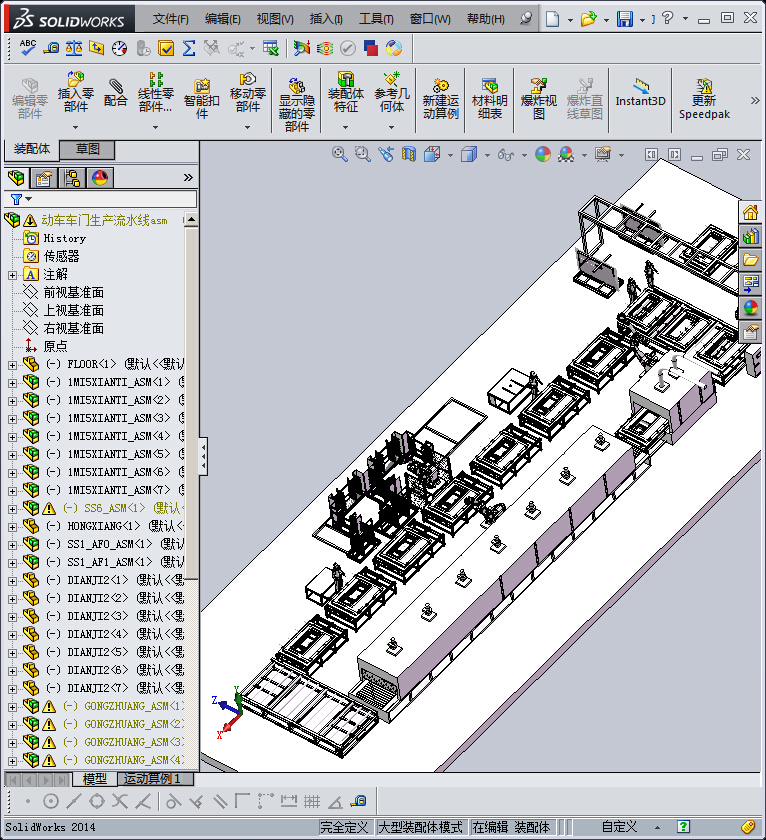766x840 pixels.
Task: Click Zoom to Fit magnifier icon
Action: (x=339, y=154)
